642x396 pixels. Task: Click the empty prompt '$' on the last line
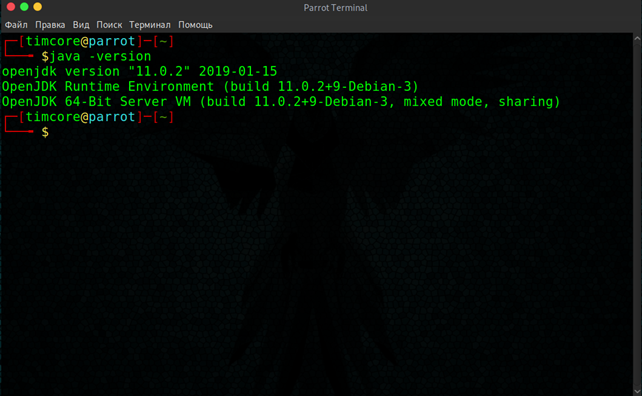tap(45, 132)
